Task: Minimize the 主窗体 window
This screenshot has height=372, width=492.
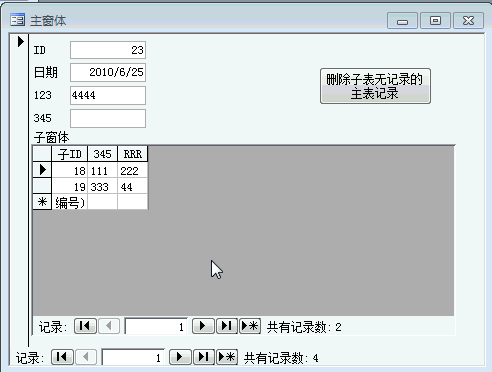Action: 402,21
